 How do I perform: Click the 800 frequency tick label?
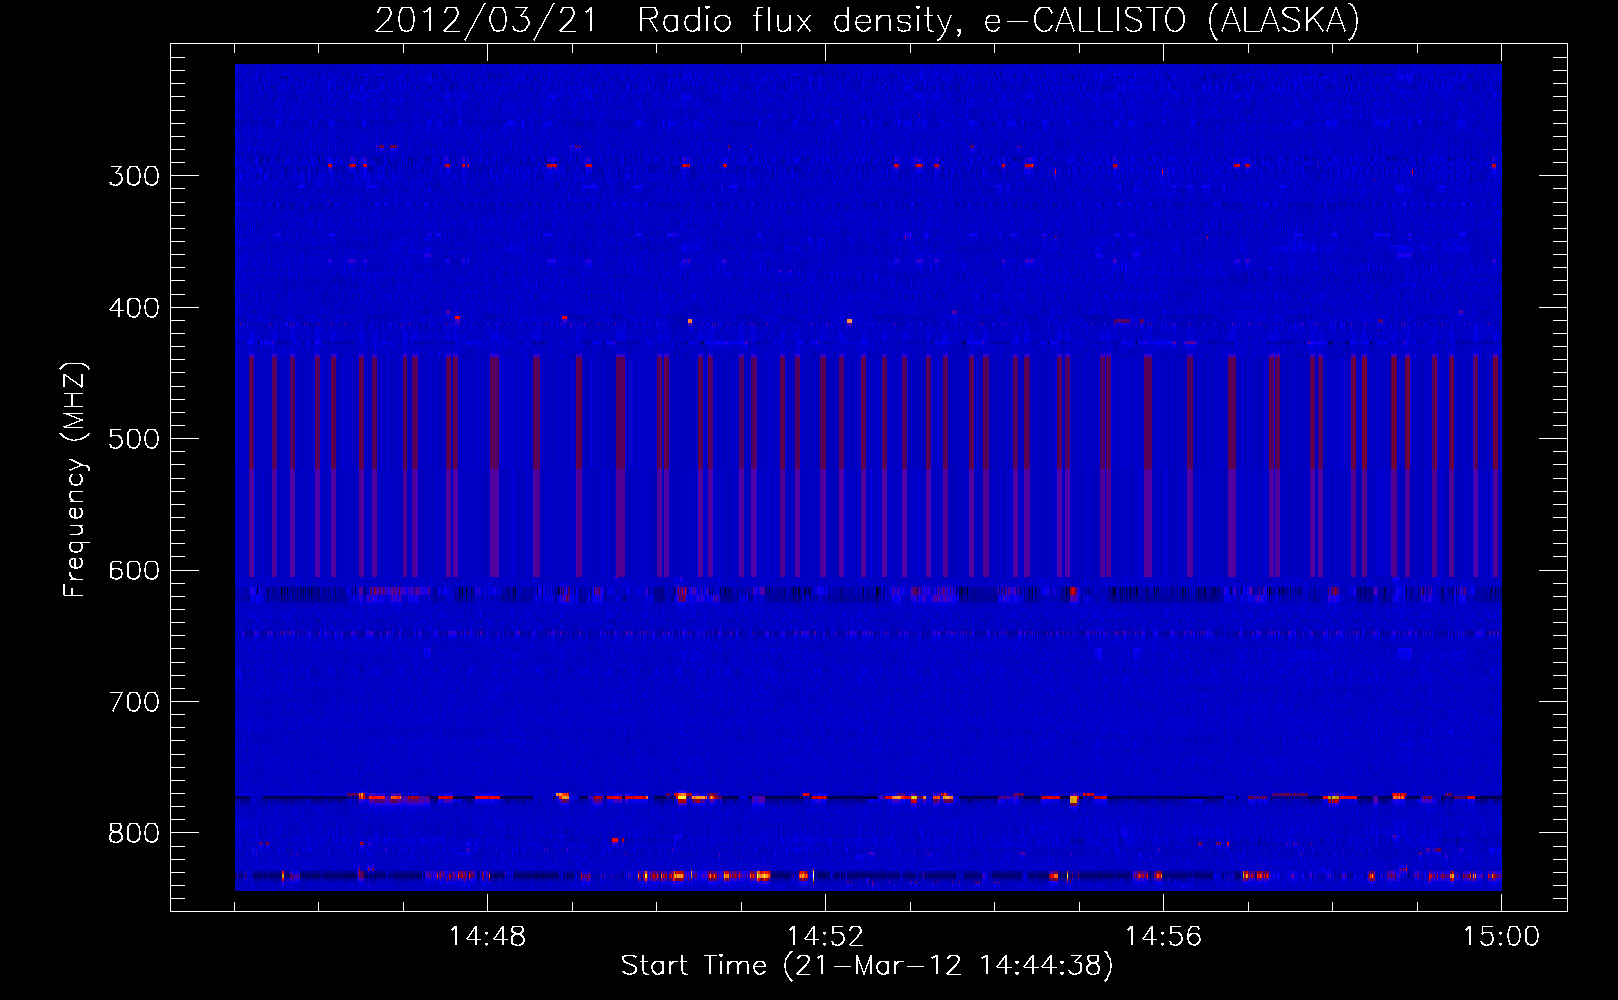tap(134, 834)
